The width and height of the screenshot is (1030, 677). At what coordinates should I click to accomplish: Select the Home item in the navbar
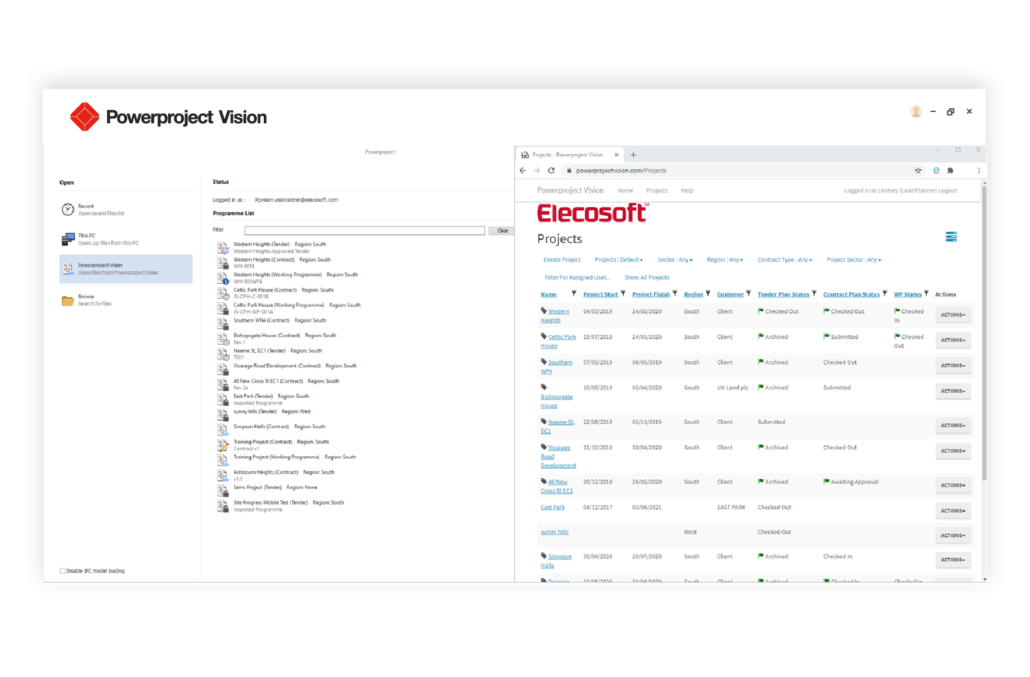(x=625, y=190)
